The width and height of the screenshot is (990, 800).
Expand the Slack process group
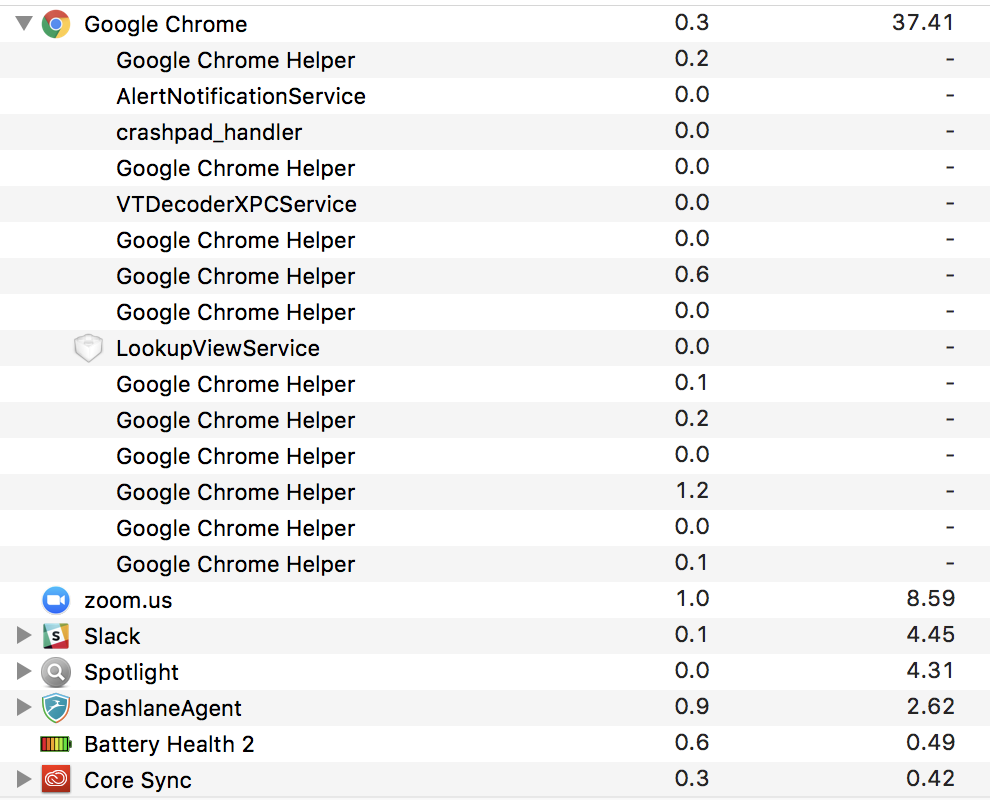(x=24, y=636)
